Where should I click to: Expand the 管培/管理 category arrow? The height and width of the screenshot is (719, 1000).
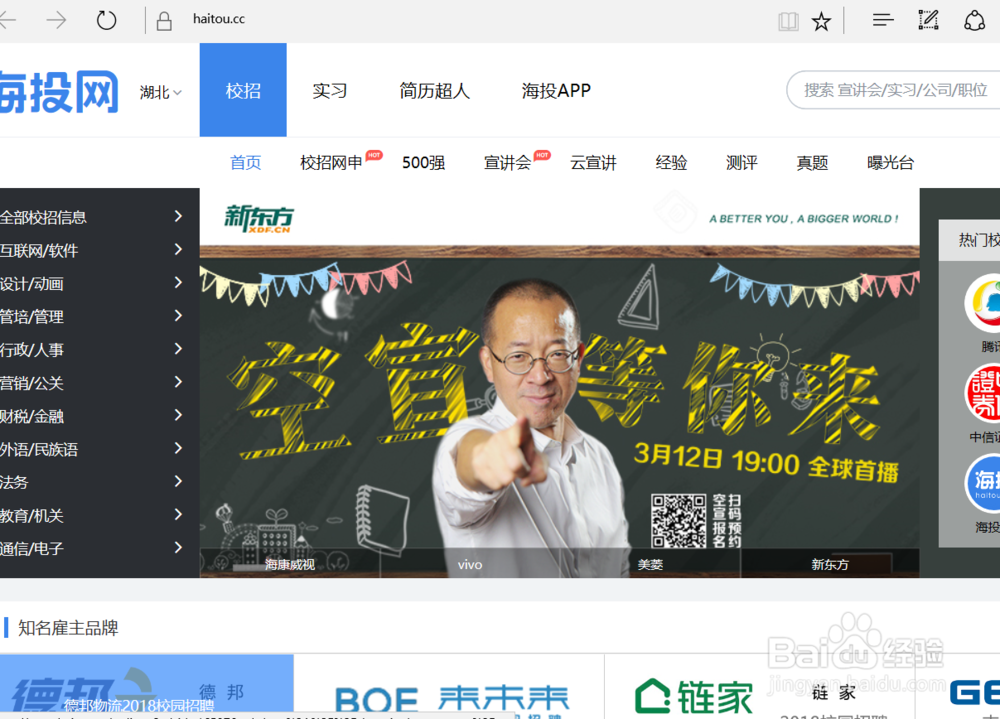tap(179, 316)
